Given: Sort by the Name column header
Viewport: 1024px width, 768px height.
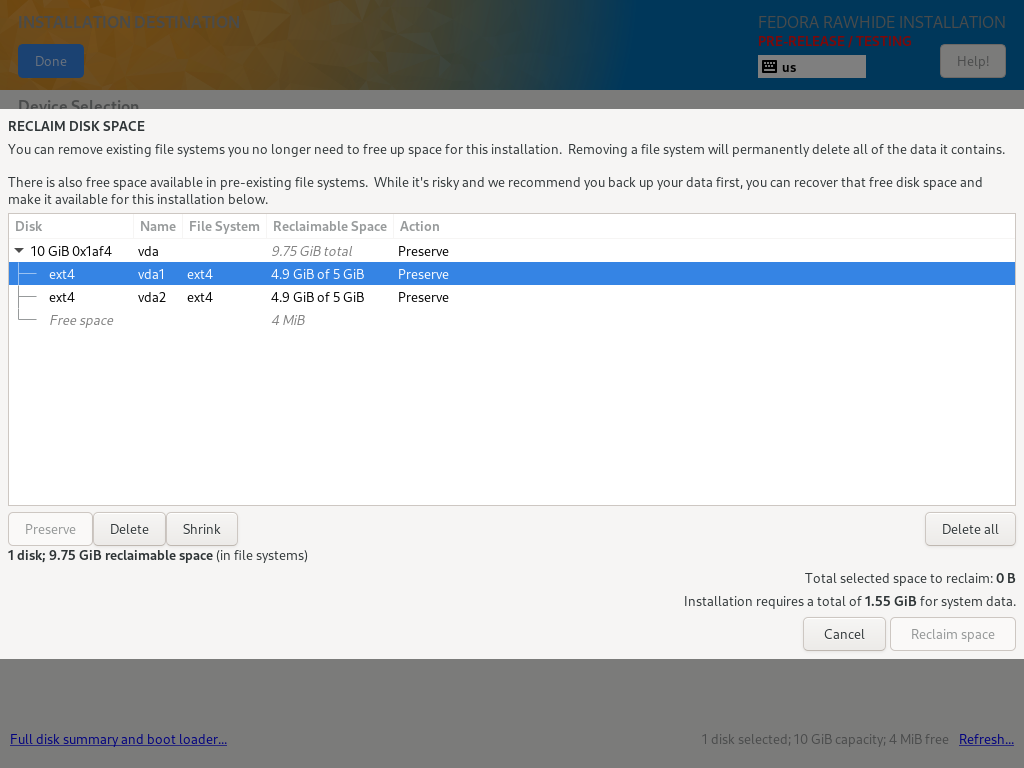Looking at the screenshot, I should point(157,226).
